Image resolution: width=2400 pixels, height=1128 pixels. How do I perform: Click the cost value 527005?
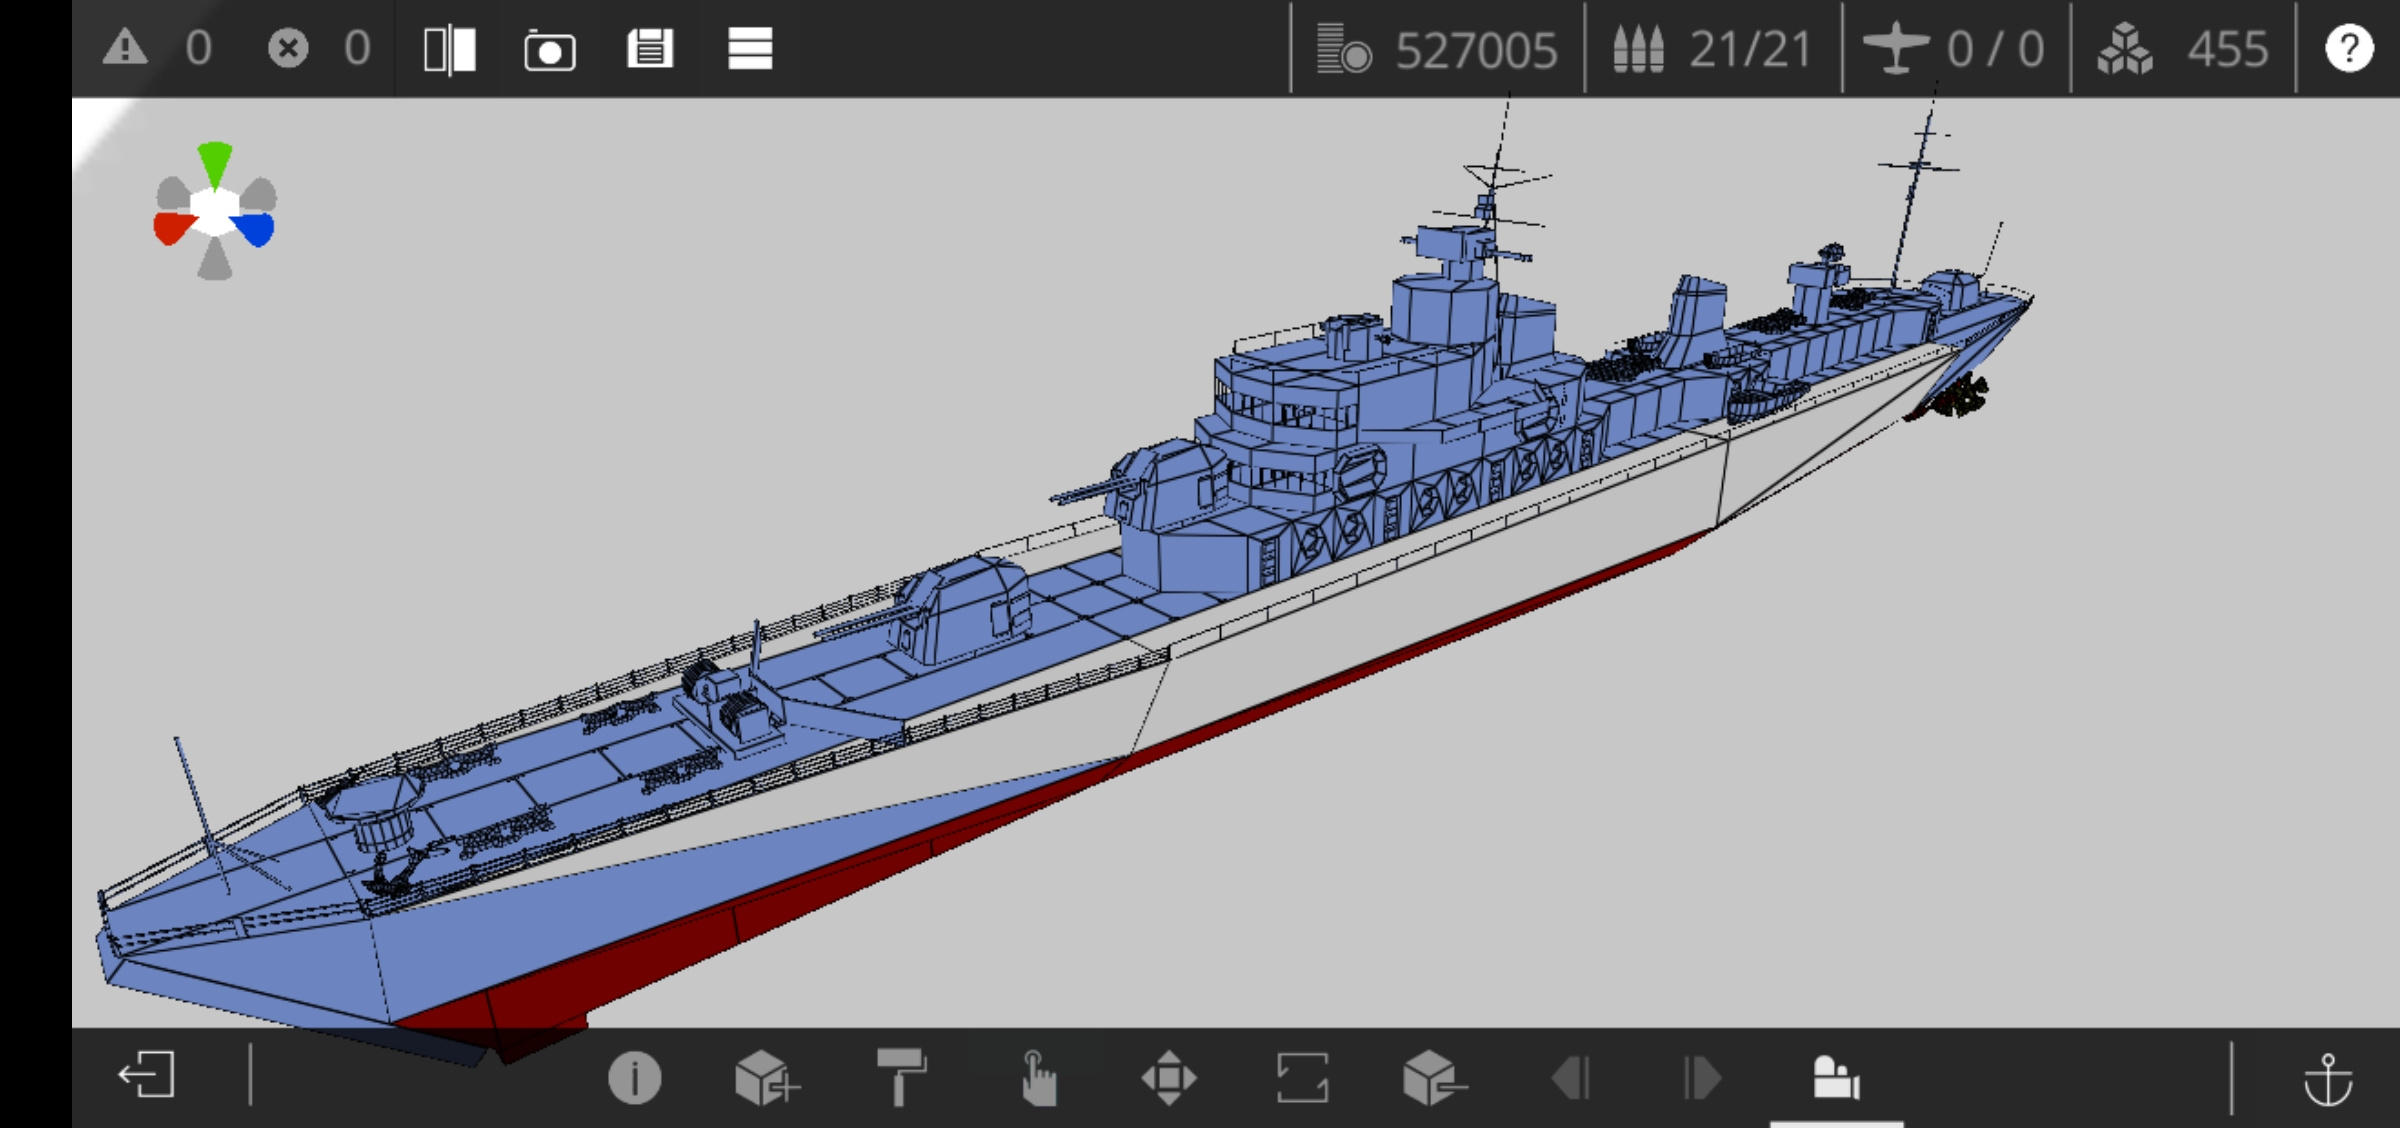coord(1476,49)
